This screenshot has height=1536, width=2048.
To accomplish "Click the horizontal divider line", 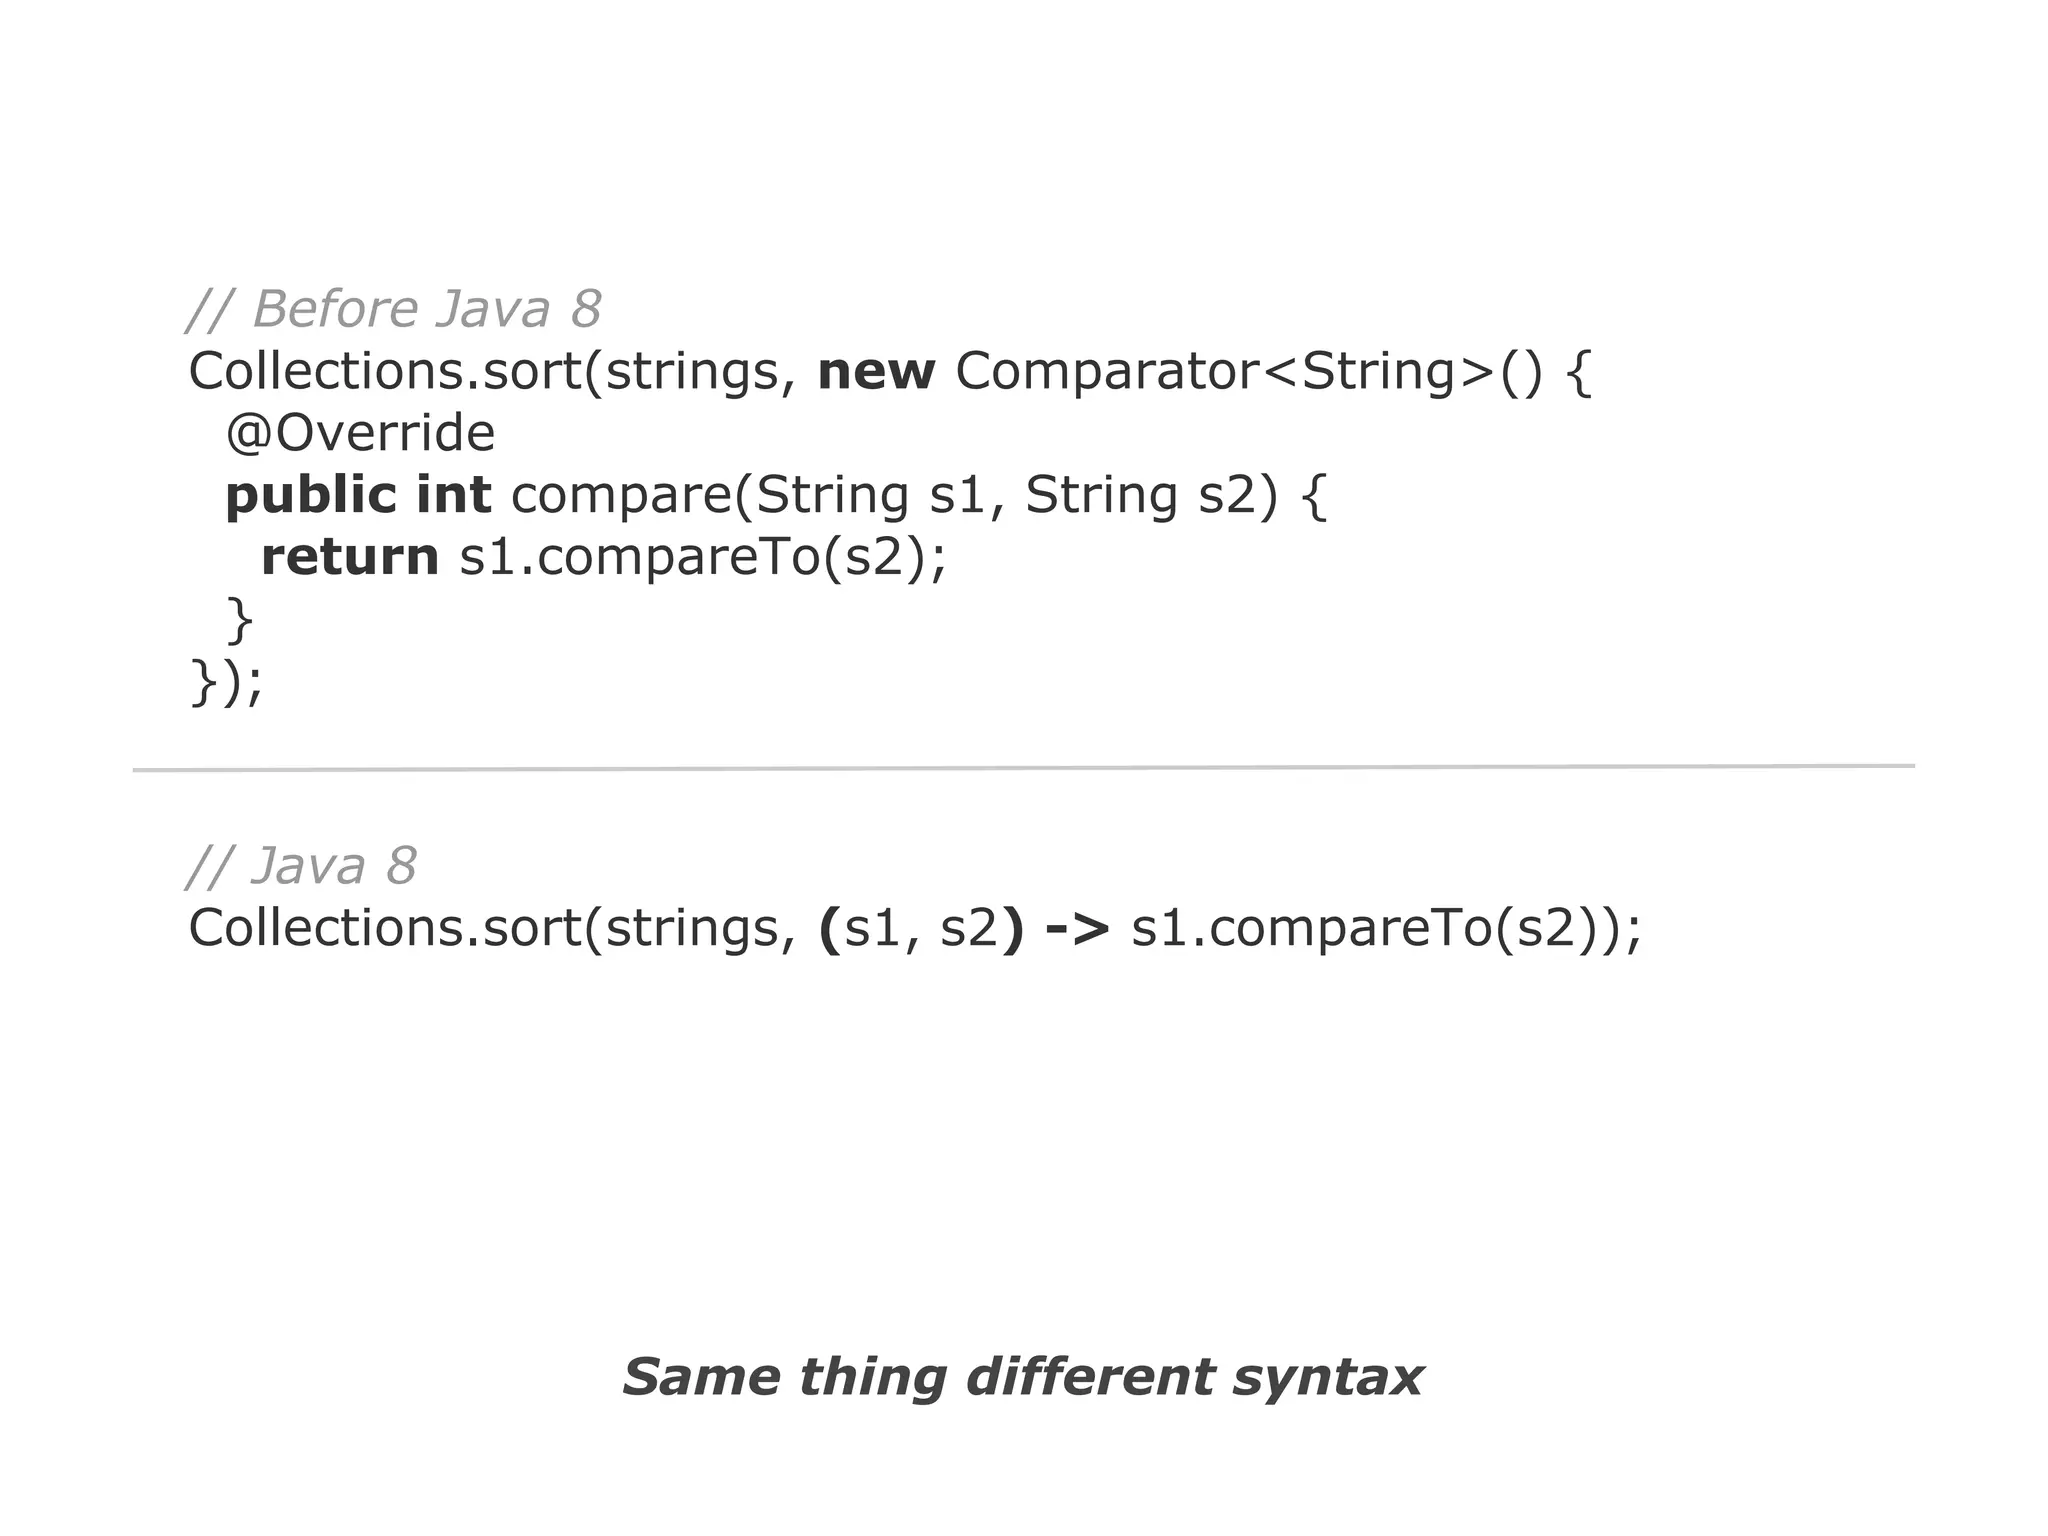I will point(1023,768).
